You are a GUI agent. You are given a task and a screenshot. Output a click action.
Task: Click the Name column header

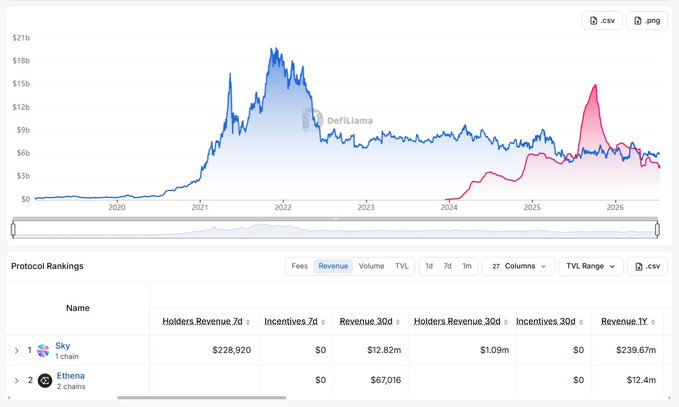[78, 308]
